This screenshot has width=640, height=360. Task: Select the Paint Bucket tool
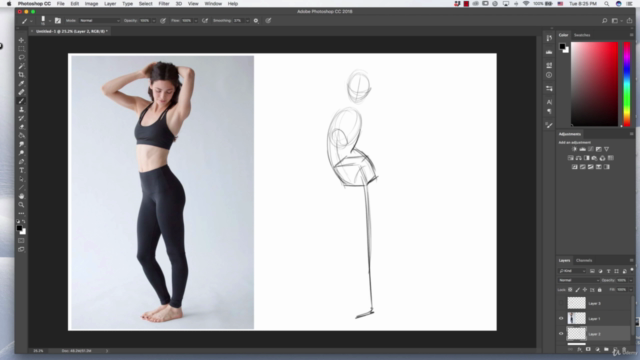click(x=21, y=136)
